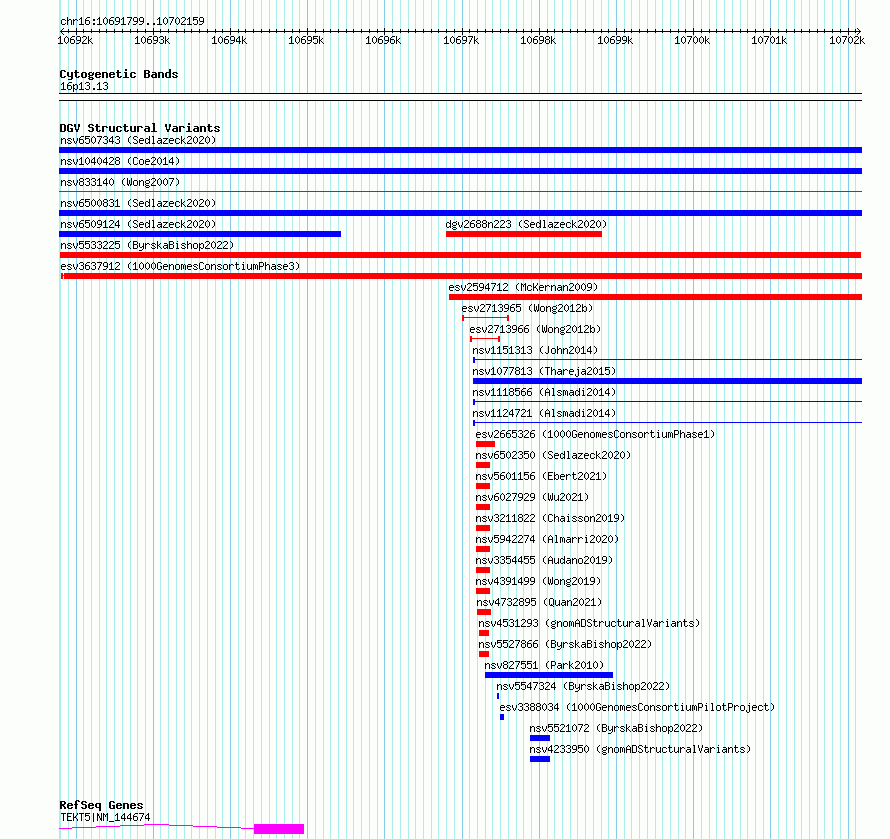
Task: Select nsv6027929 (Wu2021) label
Action: point(532,497)
